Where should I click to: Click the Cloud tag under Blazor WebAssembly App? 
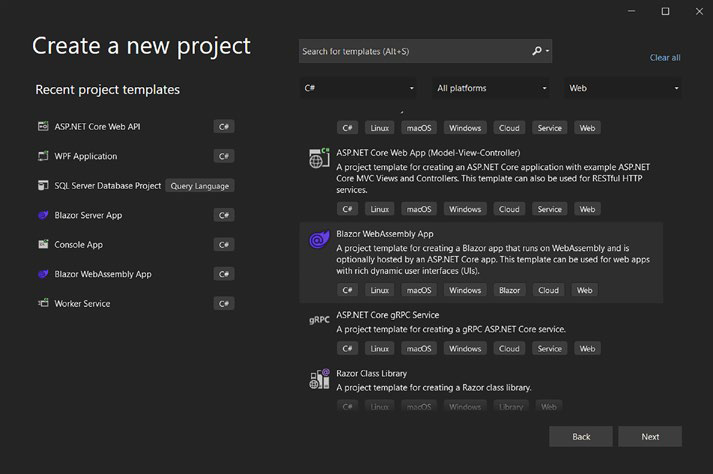coord(548,290)
